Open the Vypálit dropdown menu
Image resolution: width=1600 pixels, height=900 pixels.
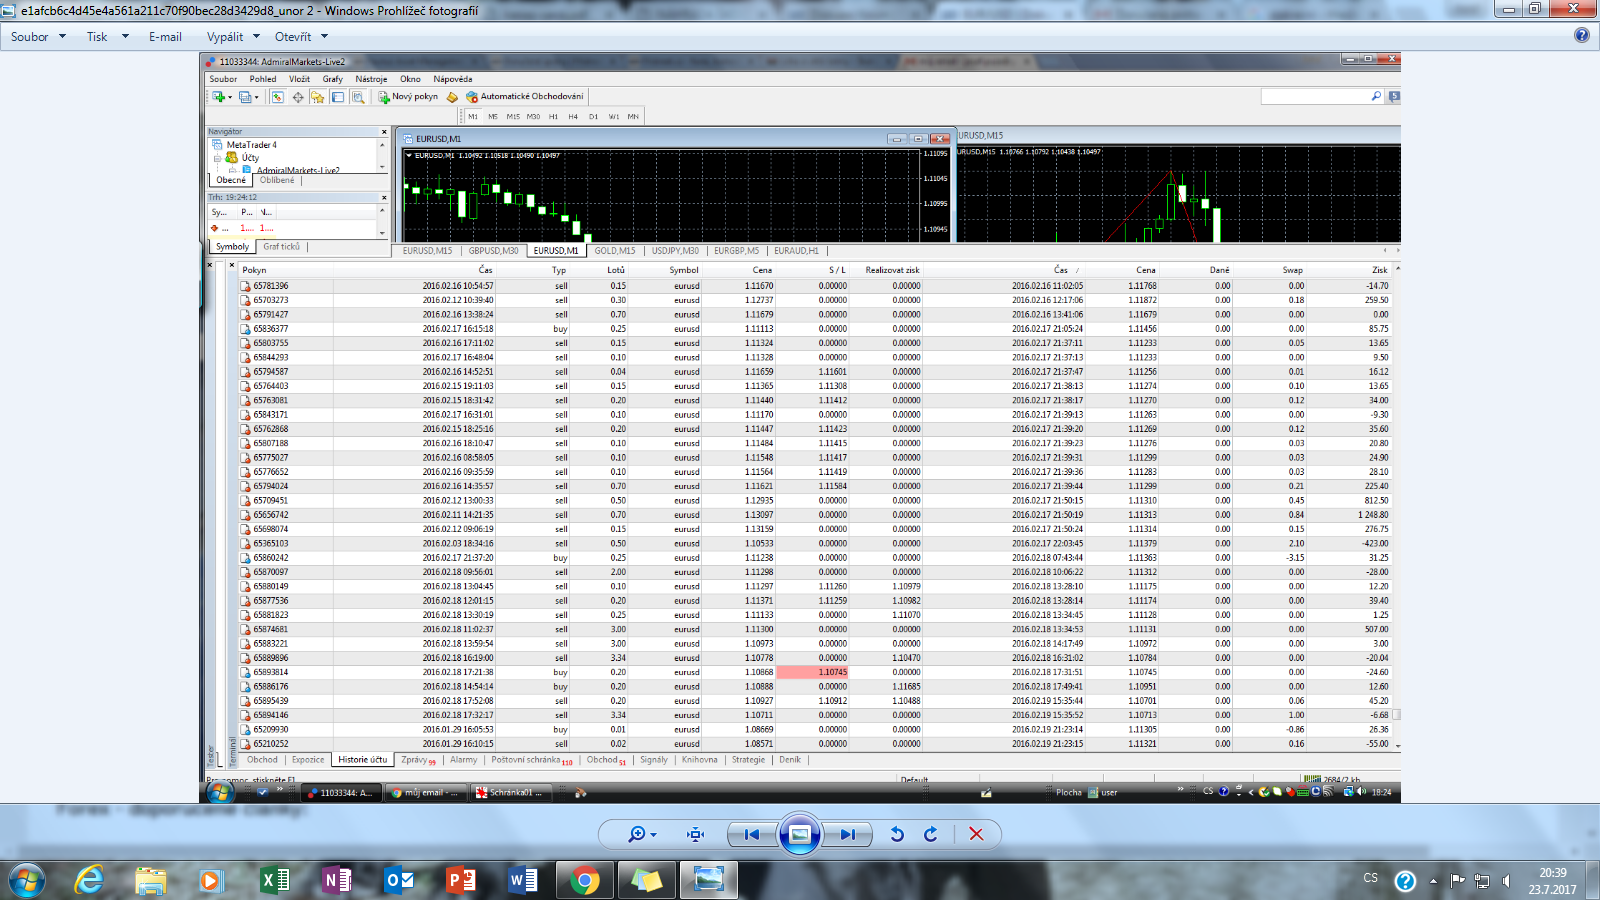(x=233, y=37)
